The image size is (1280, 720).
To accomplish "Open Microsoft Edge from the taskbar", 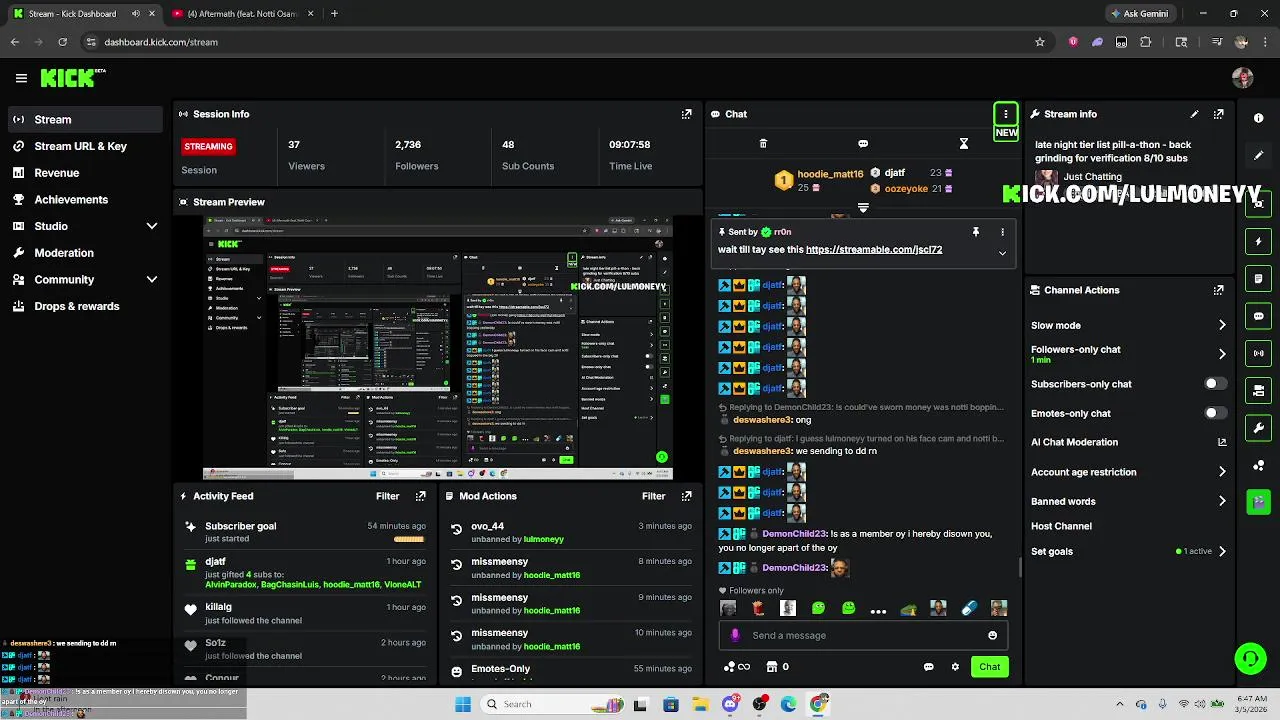I will pos(789,704).
